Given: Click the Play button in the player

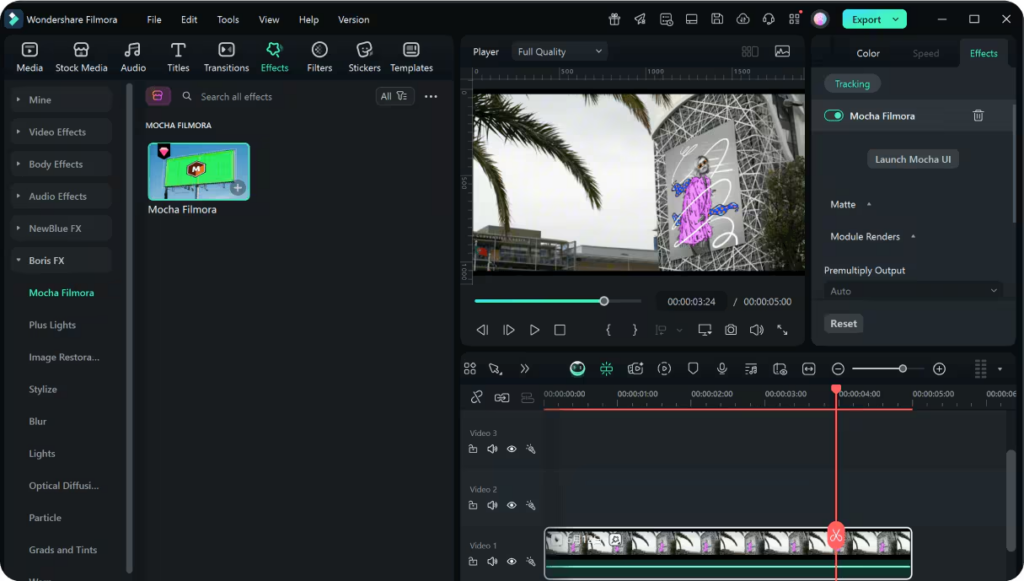Looking at the screenshot, I should click(534, 330).
